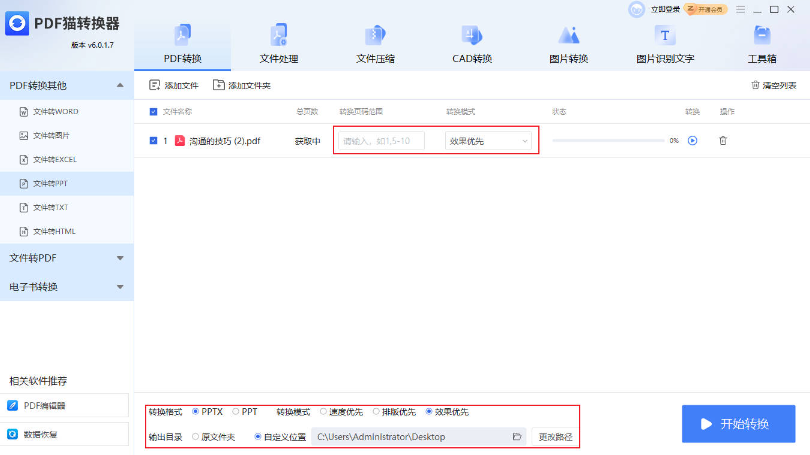The width and height of the screenshot is (810, 455).
Task: Click the user avatar icon
Action: pos(636,9)
